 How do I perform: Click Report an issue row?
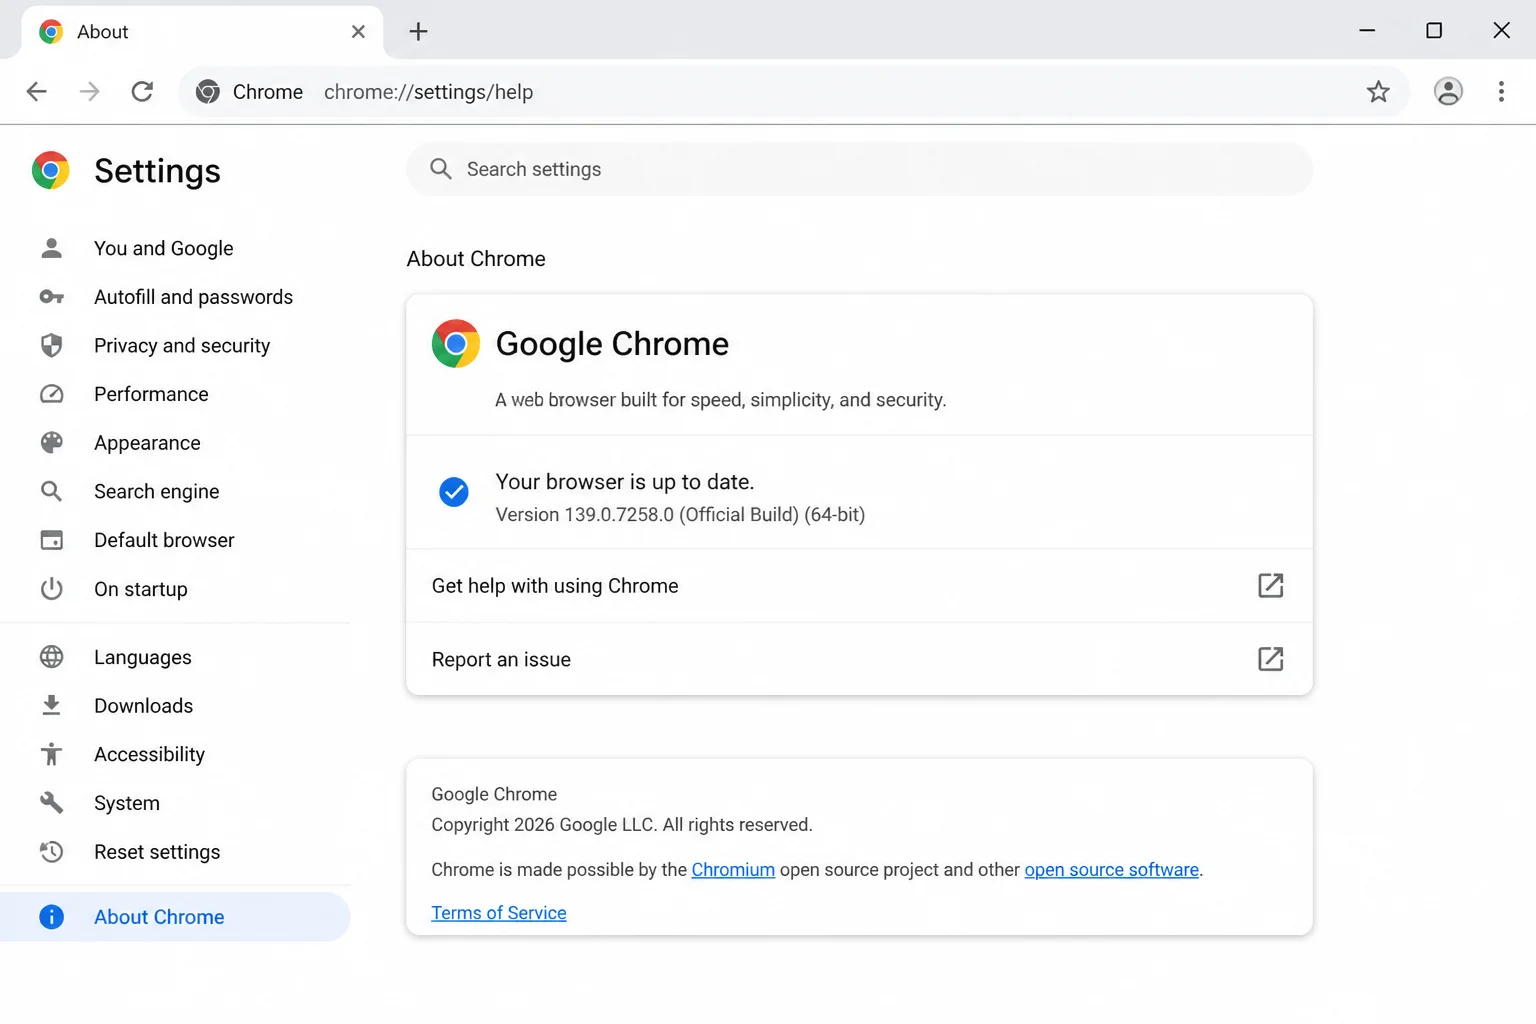pos(859,659)
